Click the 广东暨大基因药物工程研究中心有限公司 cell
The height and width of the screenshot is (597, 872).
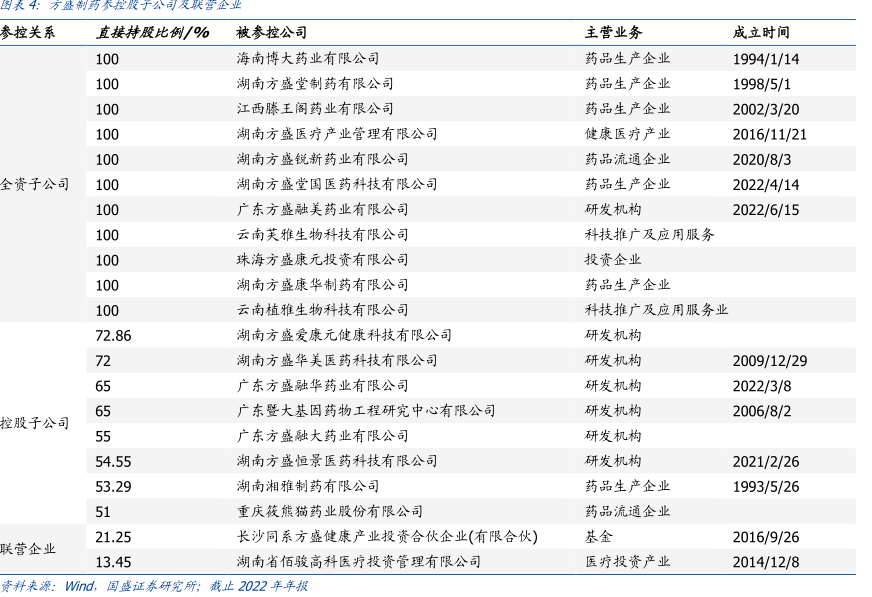click(x=366, y=411)
